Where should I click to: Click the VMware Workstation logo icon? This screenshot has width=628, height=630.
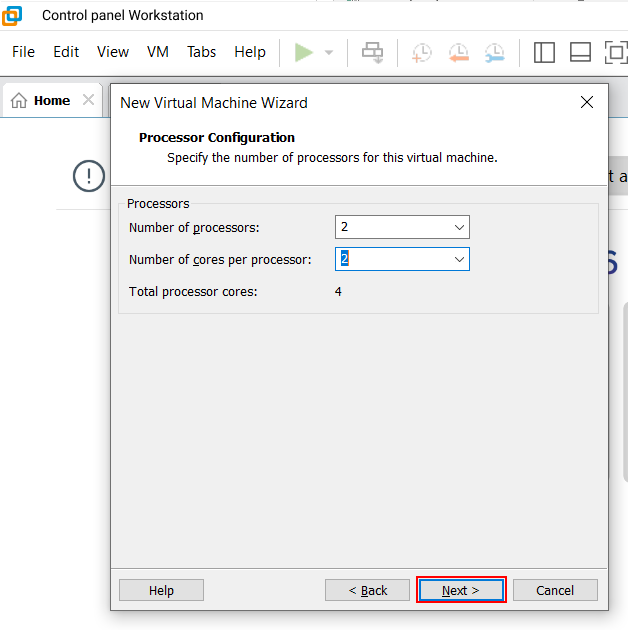pyautogui.click(x=13, y=15)
